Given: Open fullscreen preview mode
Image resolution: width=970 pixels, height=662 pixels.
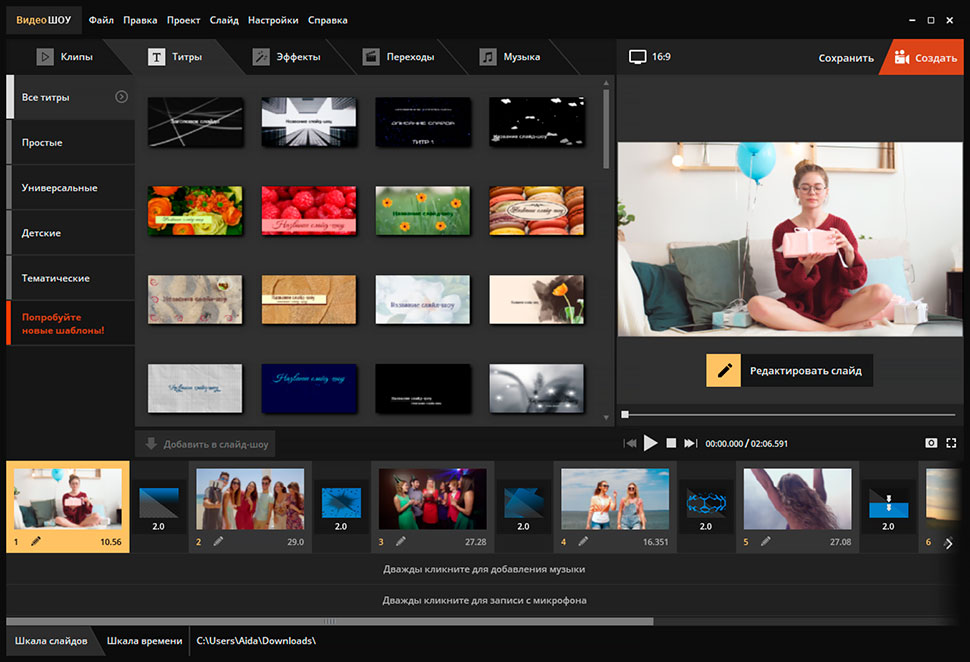Looking at the screenshot, I should click(951, 443).
